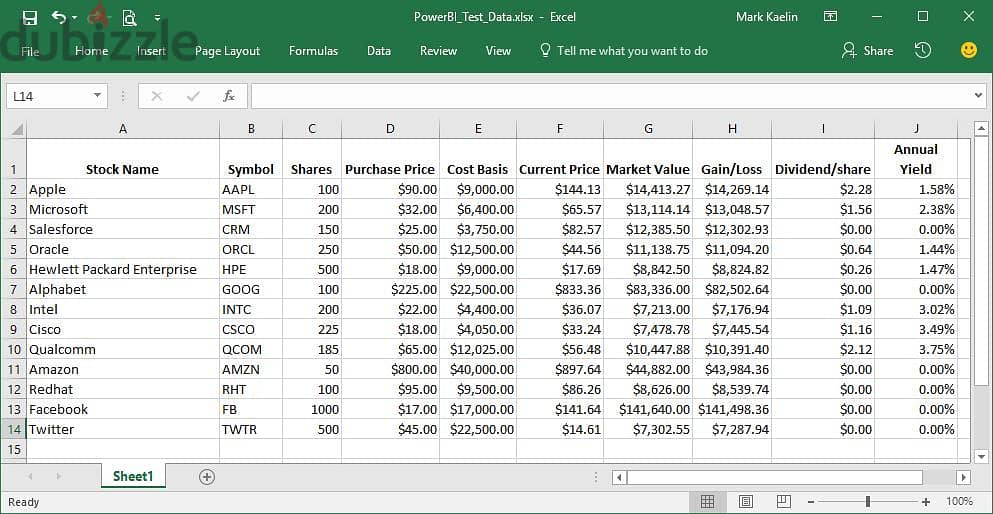Open the File menu
The image size is (993, 514).
[x=30, y=51]
